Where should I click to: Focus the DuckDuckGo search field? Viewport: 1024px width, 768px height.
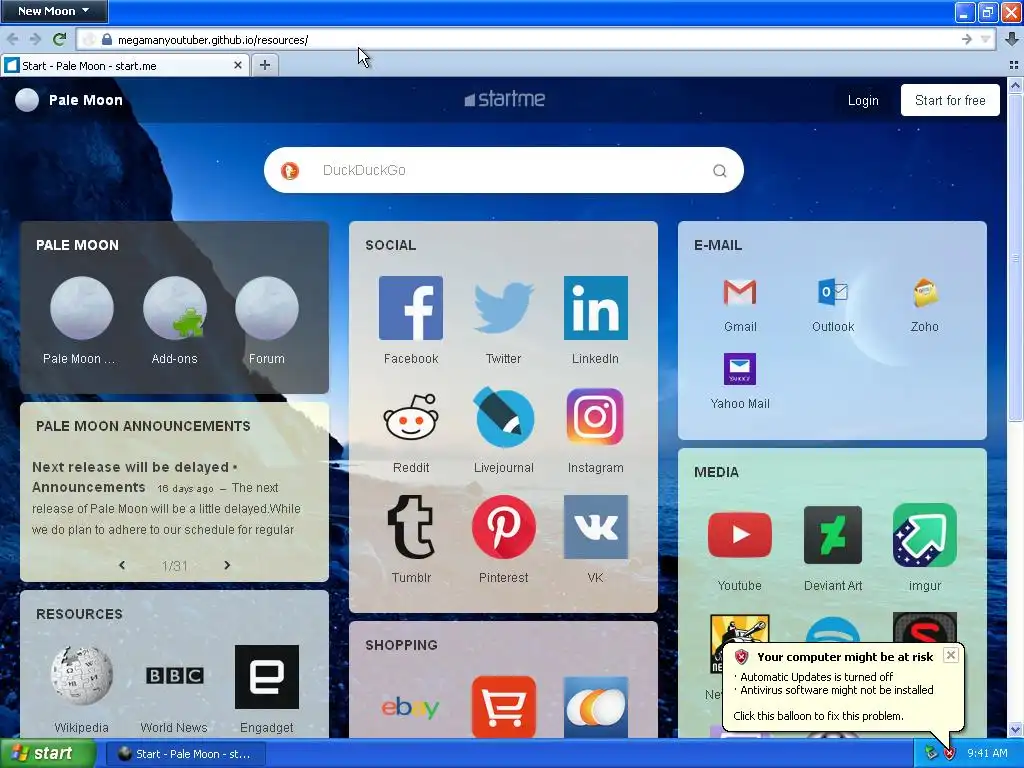pyautogui.click(x=504, y=170)
